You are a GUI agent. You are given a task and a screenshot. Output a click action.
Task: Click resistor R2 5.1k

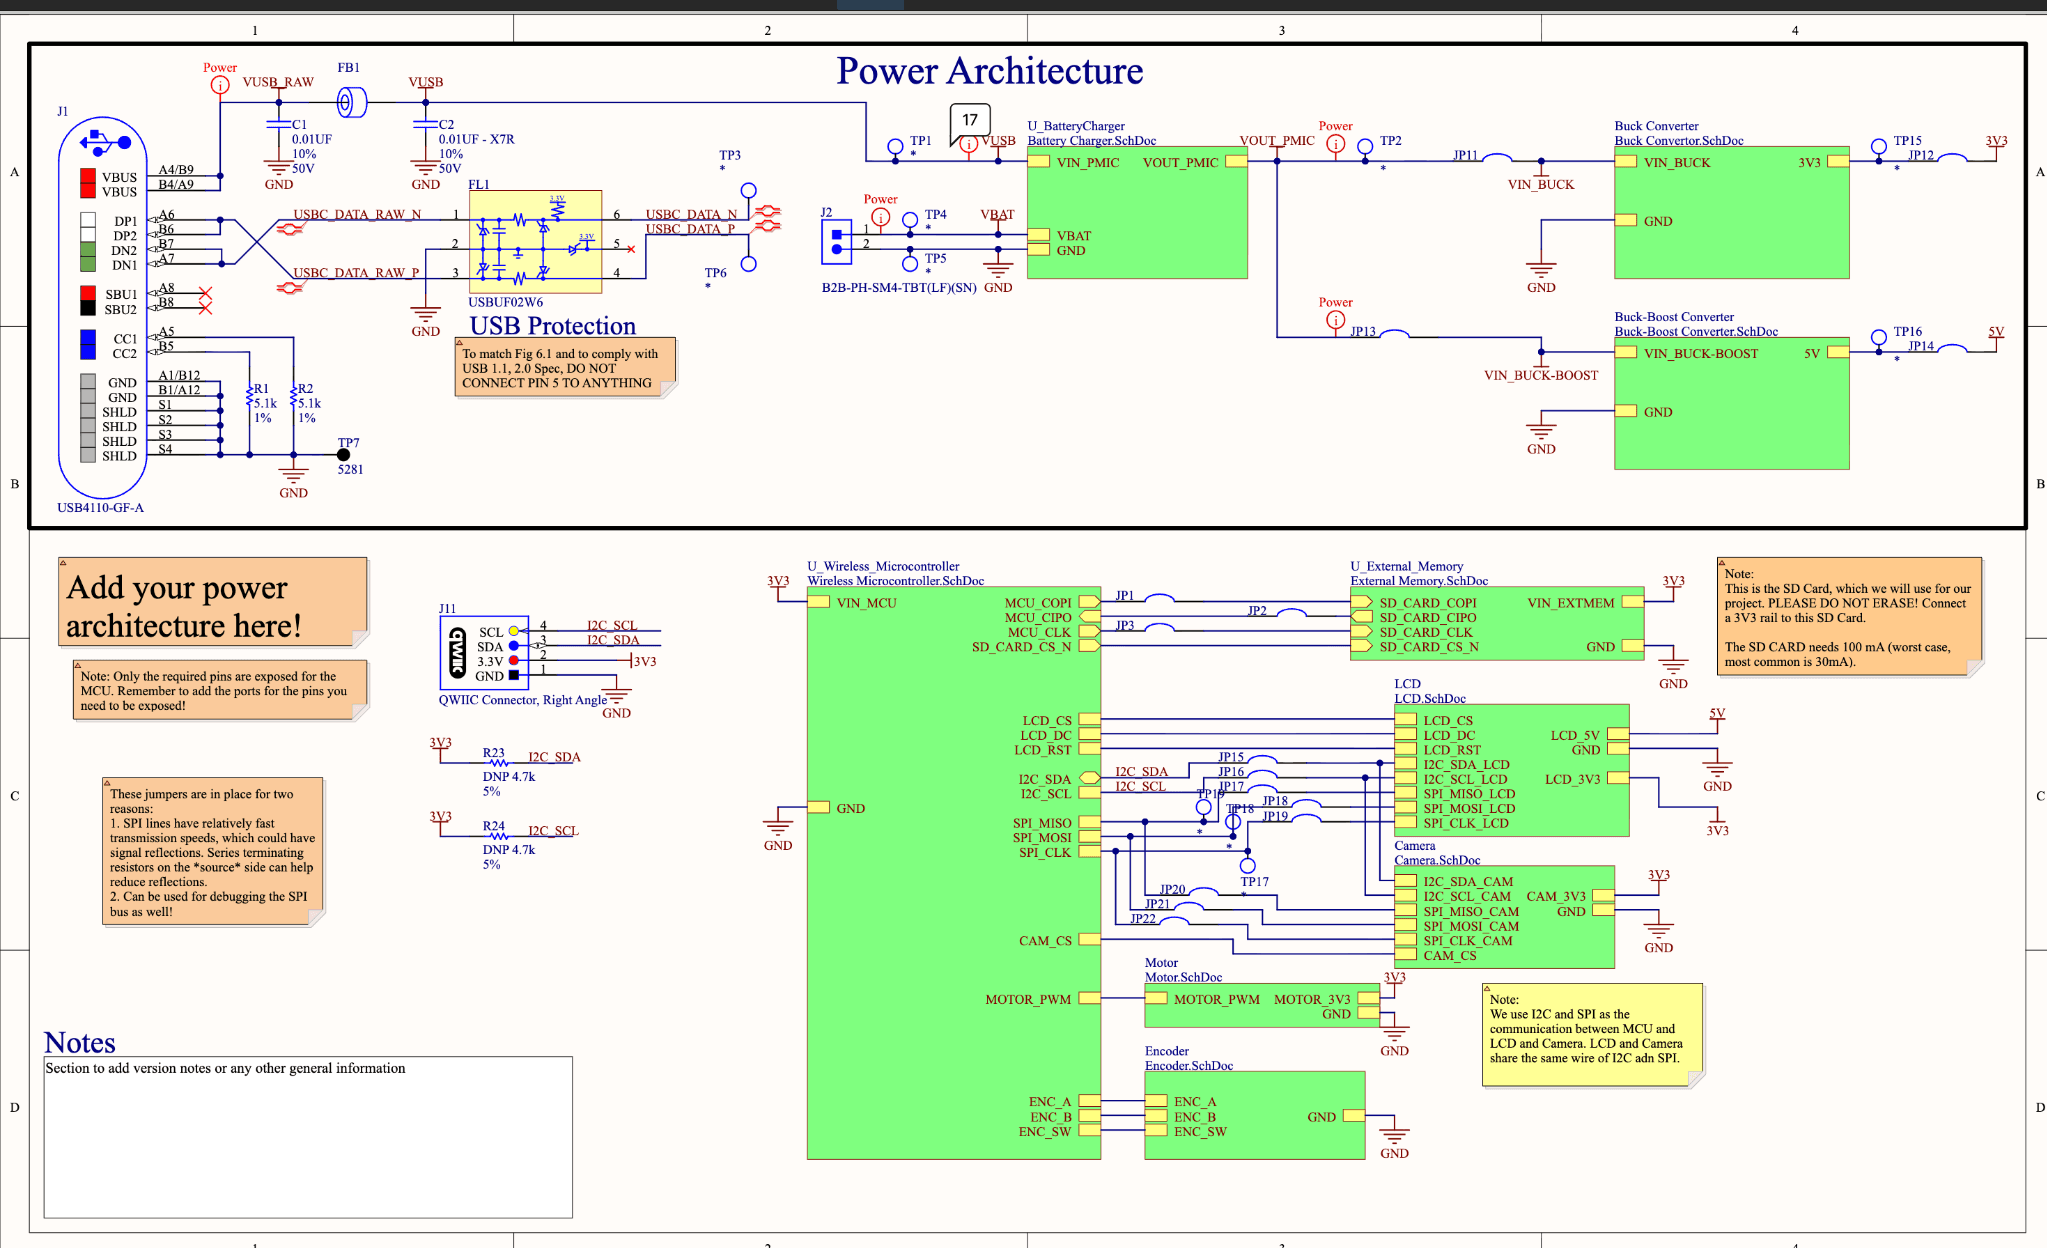293,398
